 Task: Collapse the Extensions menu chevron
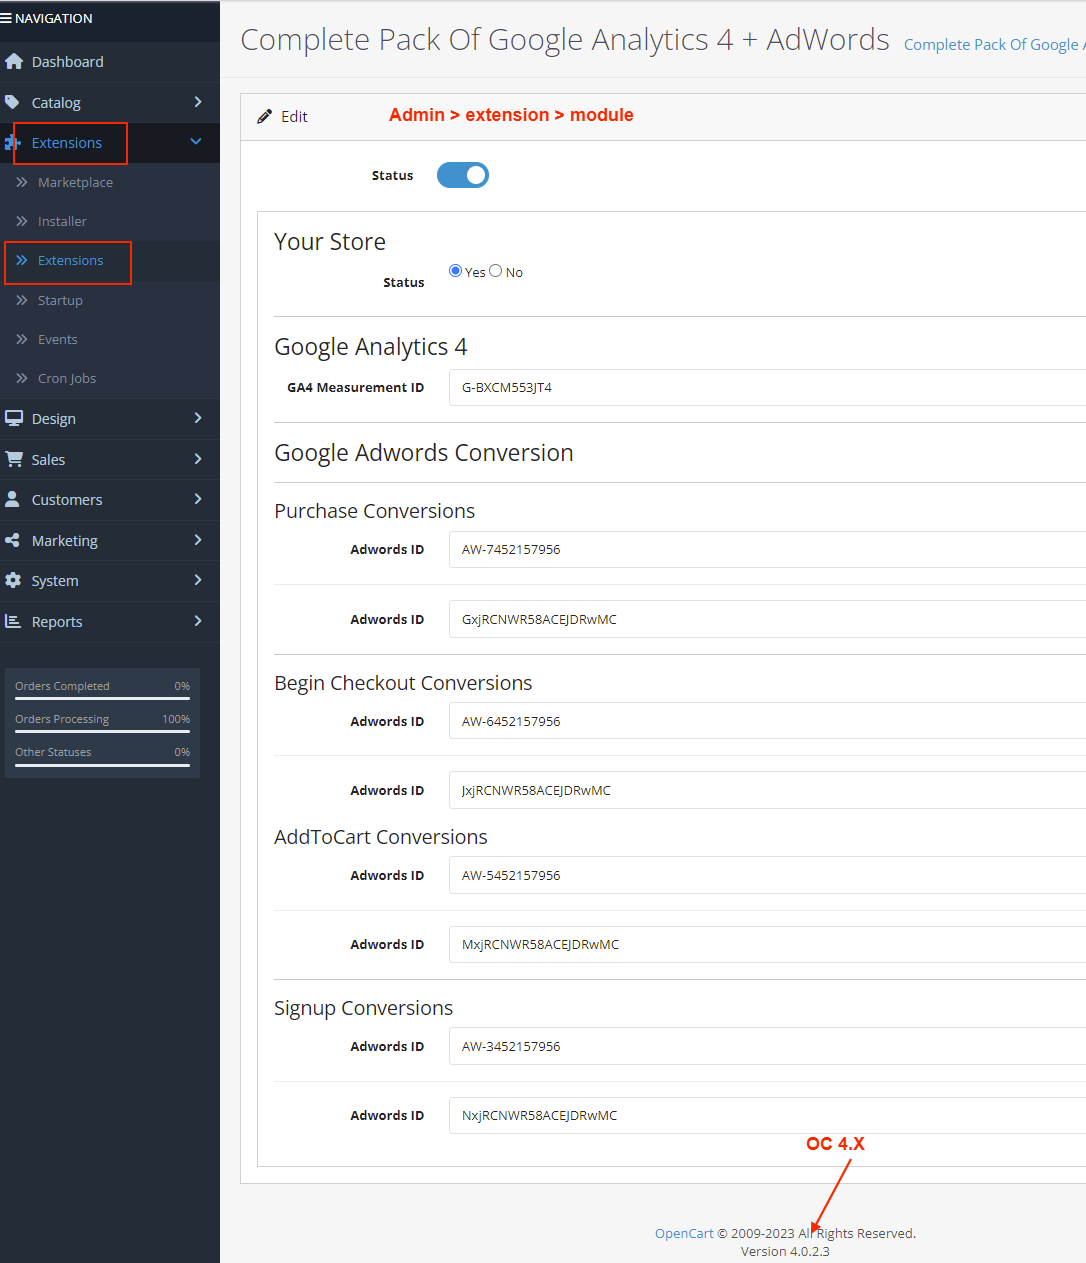click(196, 142)
